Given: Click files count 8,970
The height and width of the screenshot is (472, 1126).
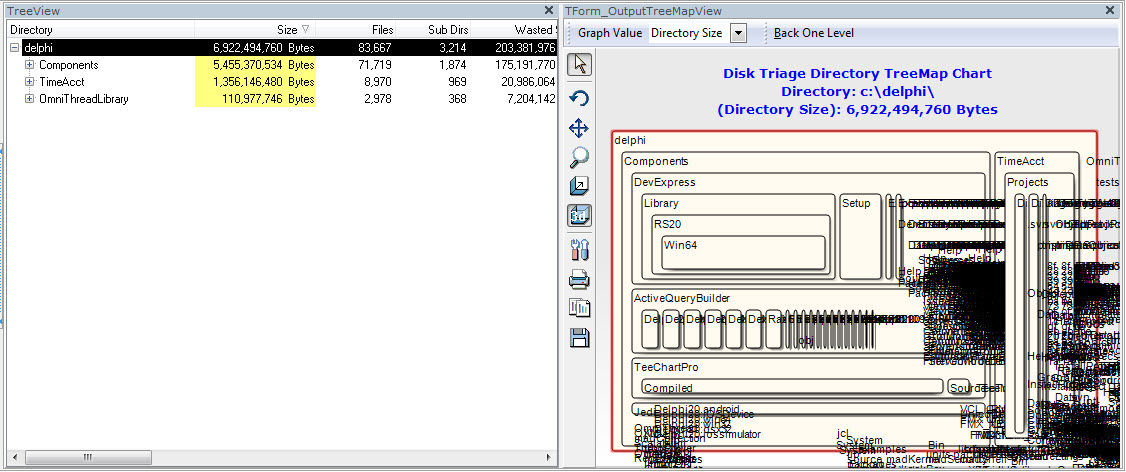Looking at the screenshot, I should (378, 82).
